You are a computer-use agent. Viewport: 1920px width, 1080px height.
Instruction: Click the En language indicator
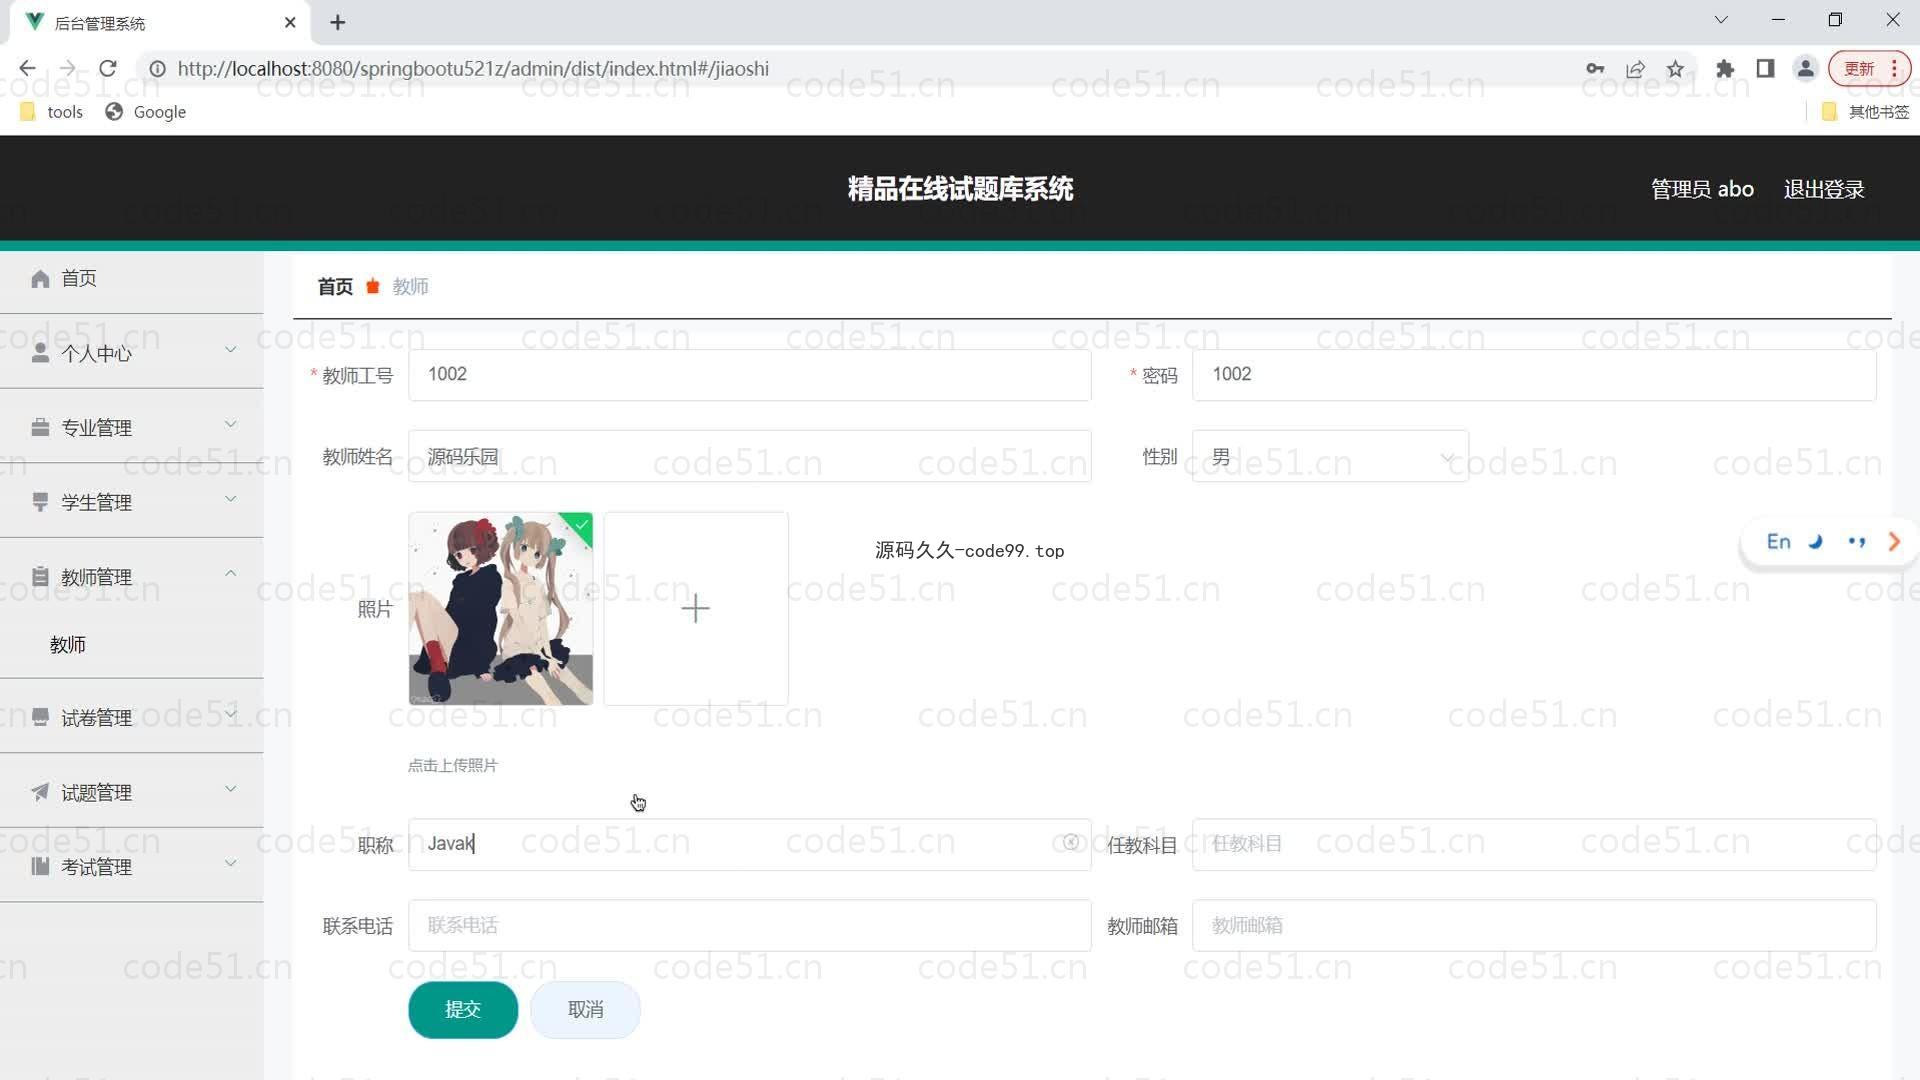click(x=1778, y=541)
